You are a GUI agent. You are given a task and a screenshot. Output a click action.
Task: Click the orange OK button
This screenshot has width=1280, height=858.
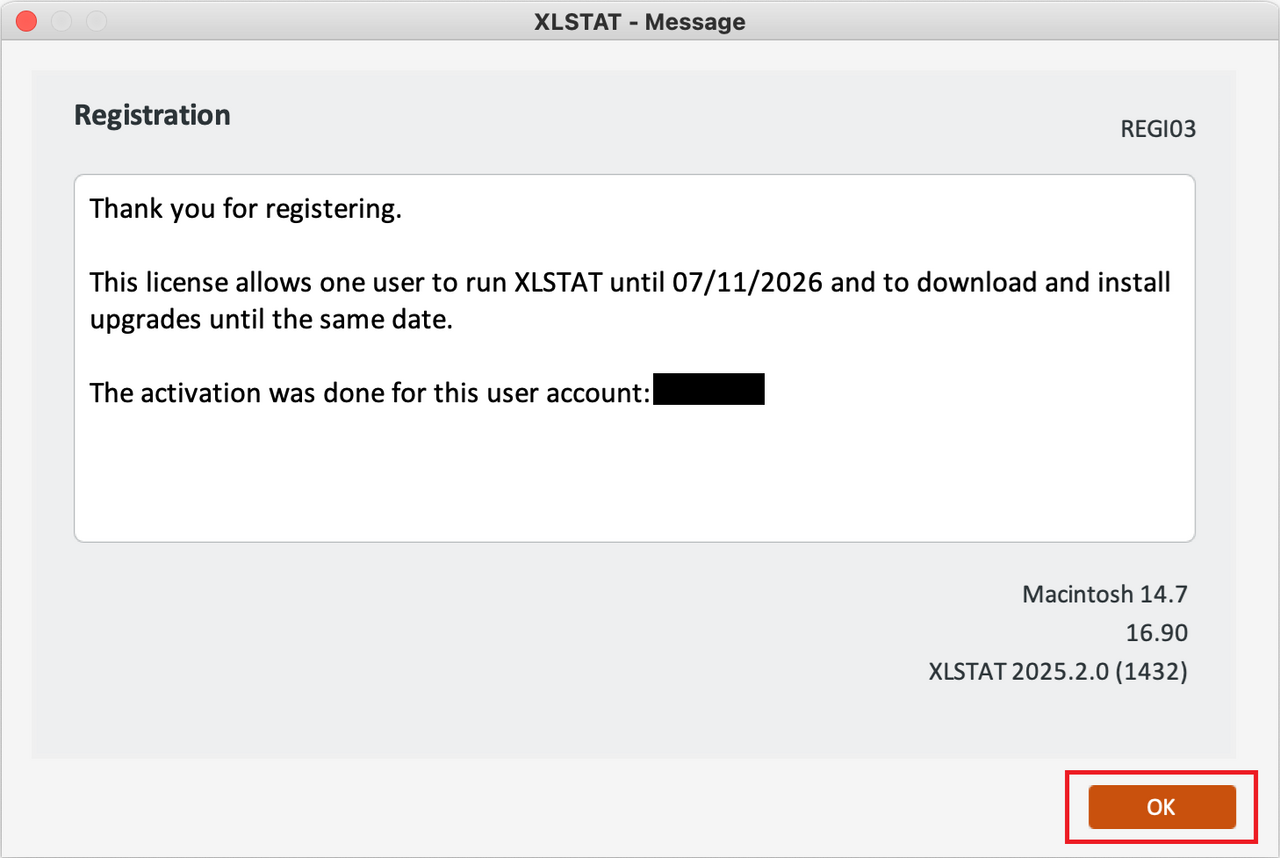coord(1161,807)
